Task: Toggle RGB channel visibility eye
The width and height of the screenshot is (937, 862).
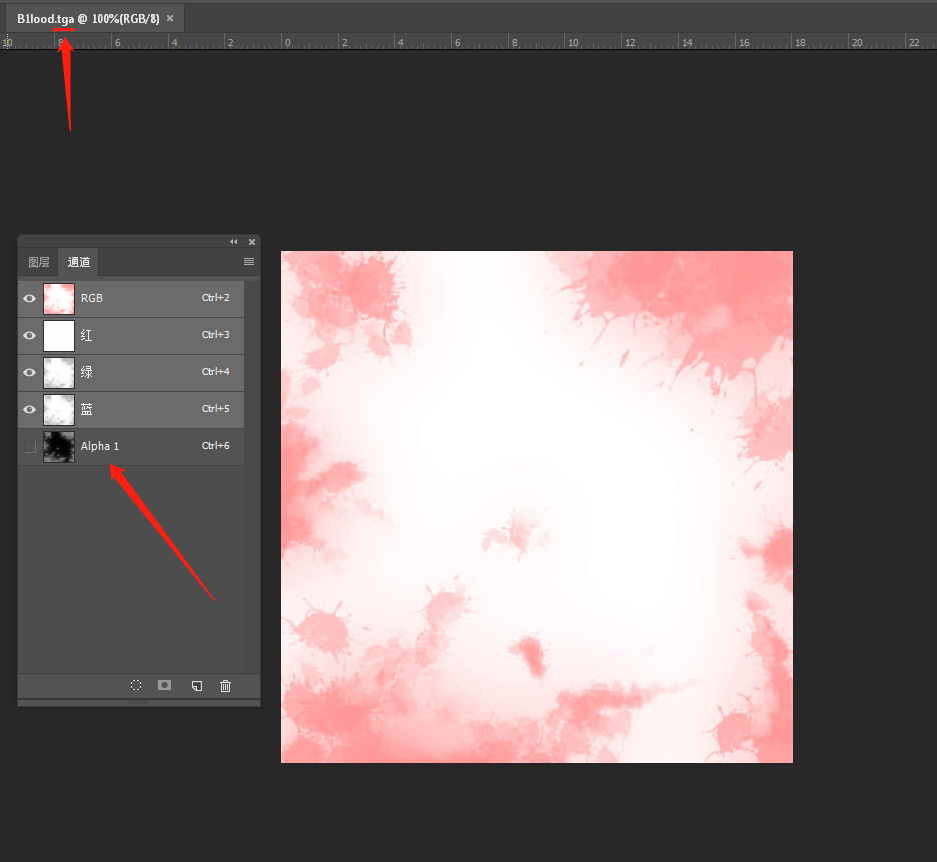Action: [29, 298]
